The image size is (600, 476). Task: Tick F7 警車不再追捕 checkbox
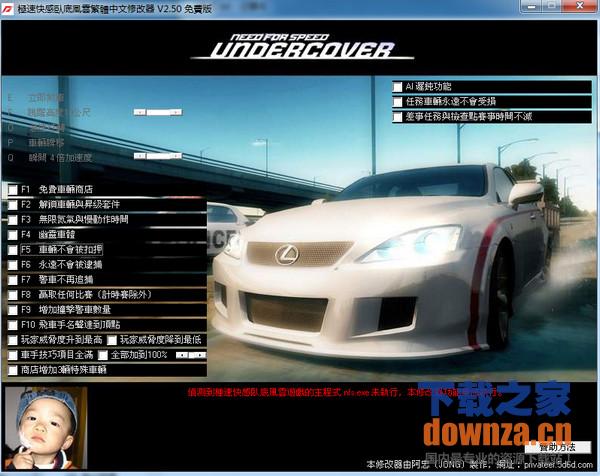13,280
